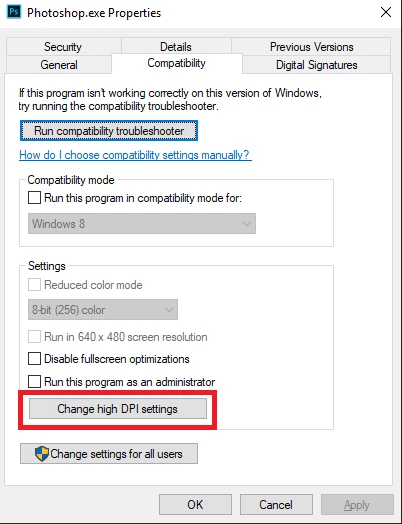Select the General tab
The image size is (402, 524).
[59, 64]
